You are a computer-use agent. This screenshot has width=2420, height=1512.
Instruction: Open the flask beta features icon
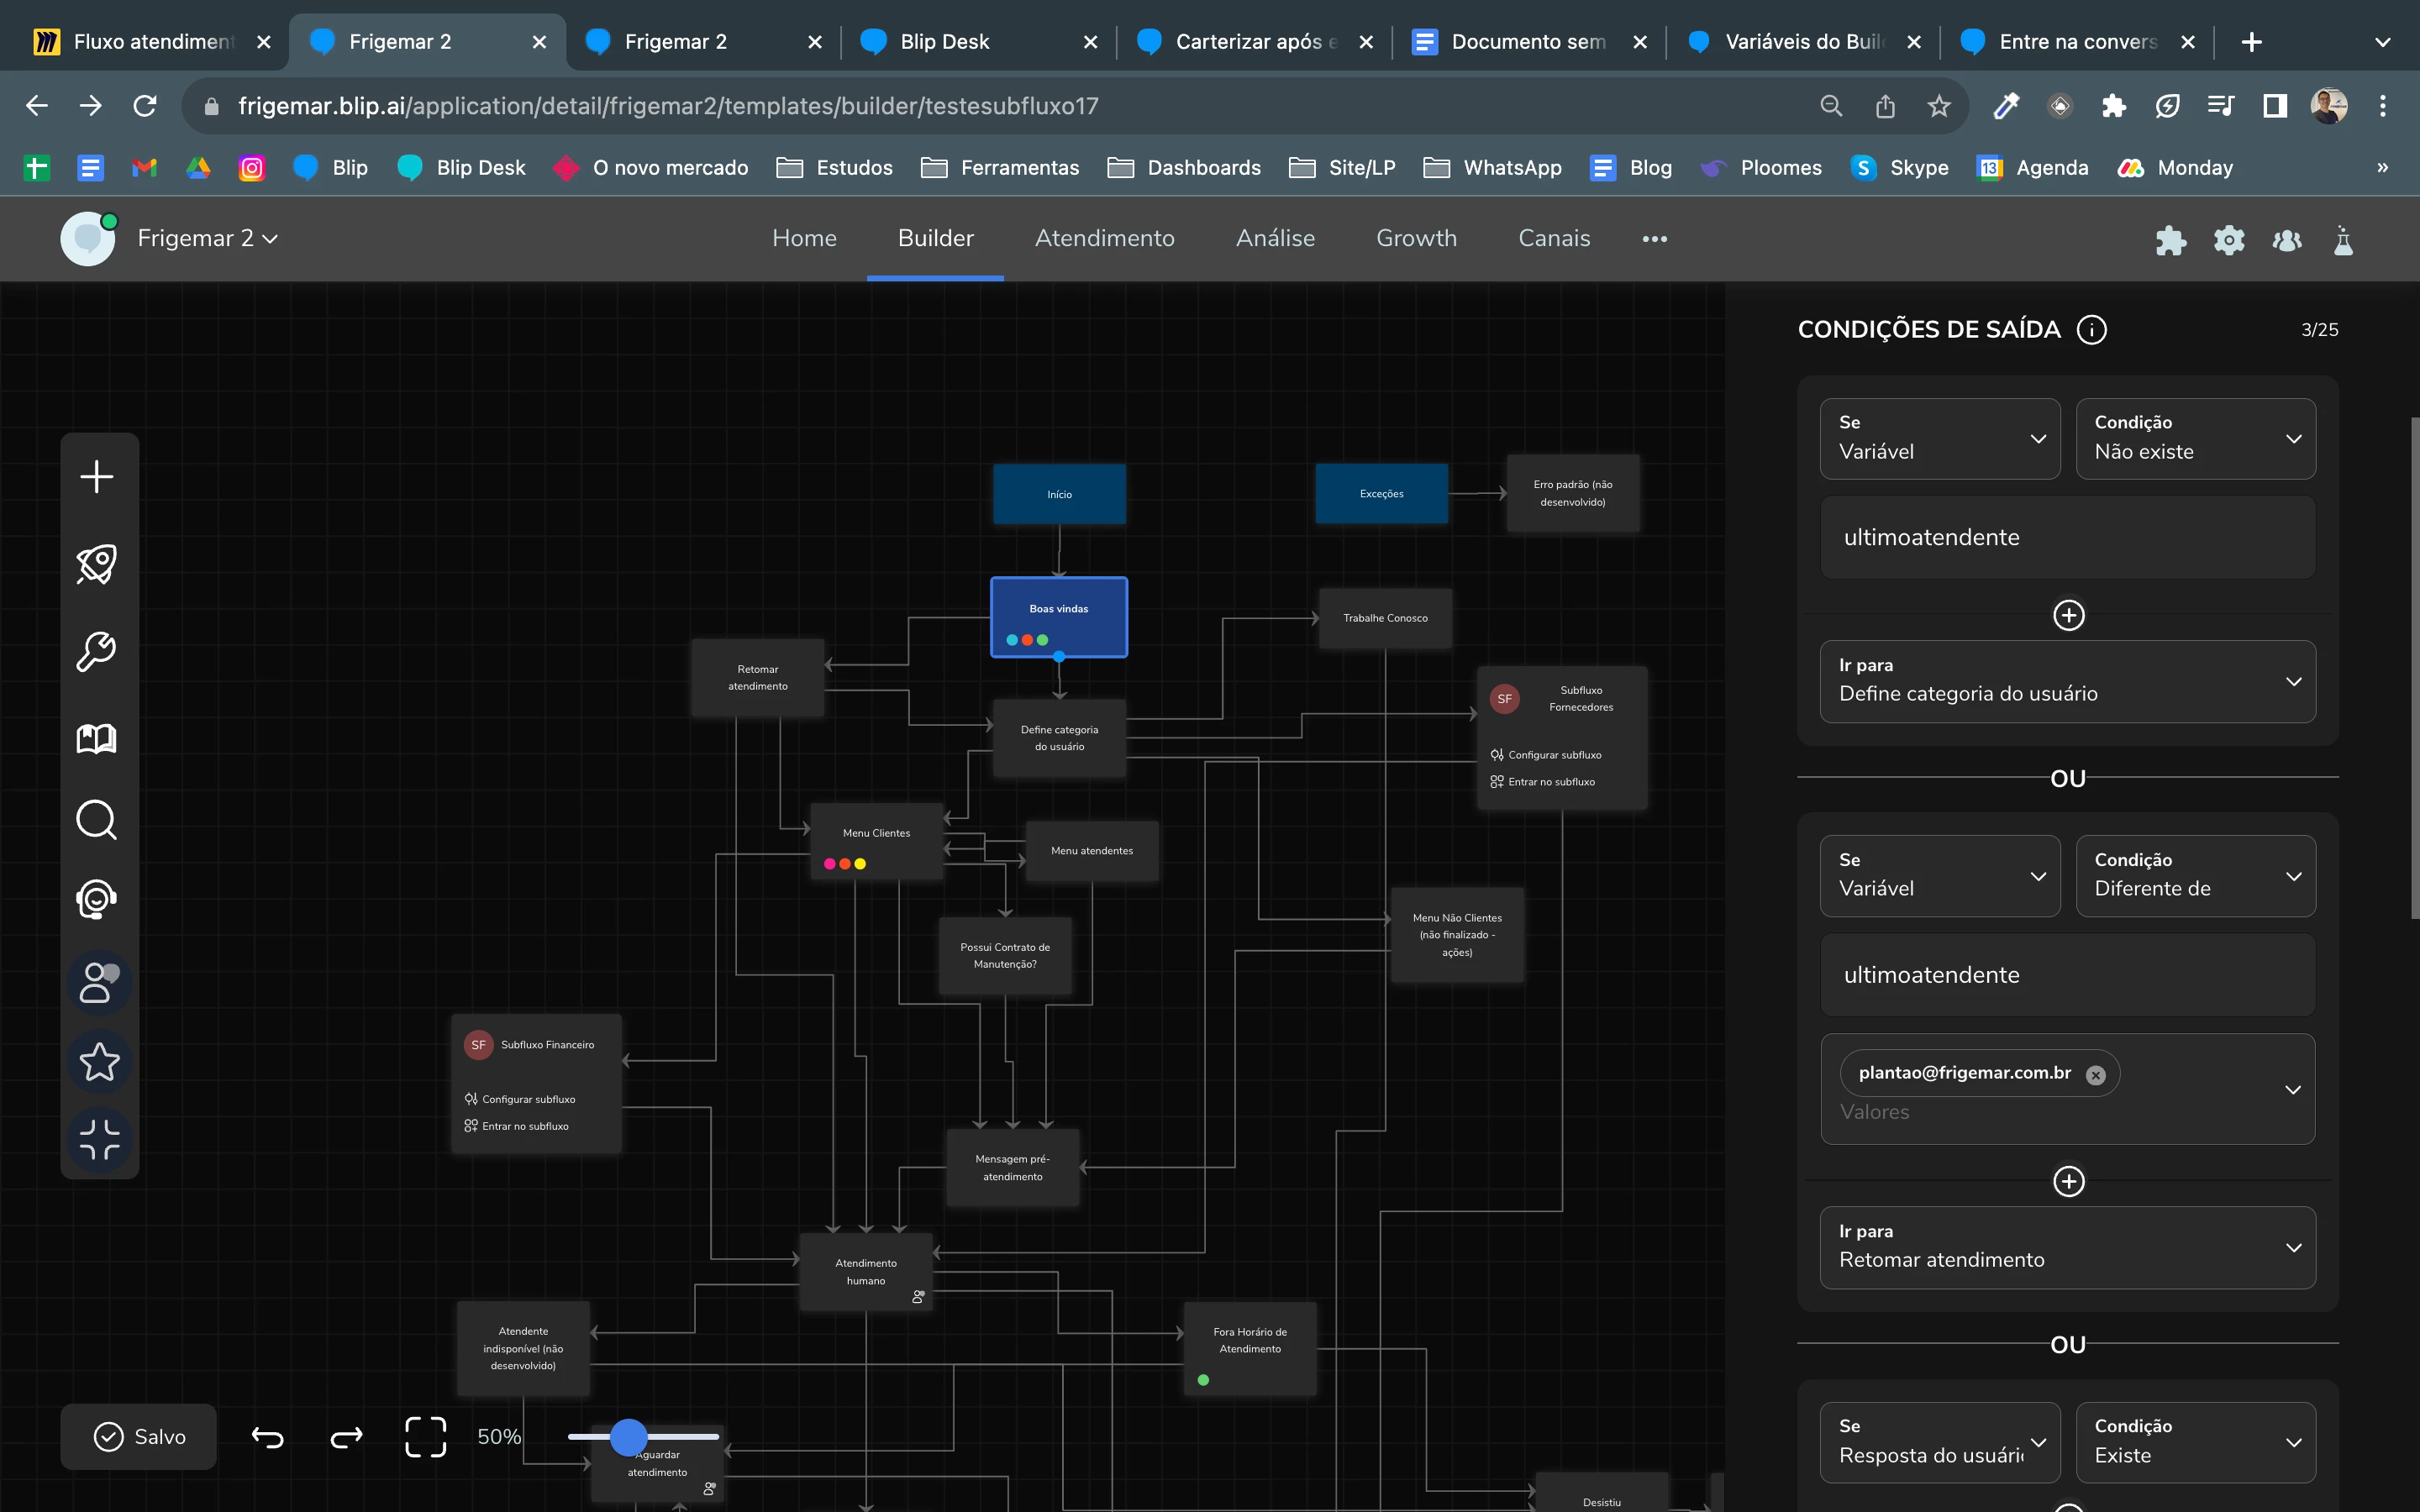pos(2343,240)
